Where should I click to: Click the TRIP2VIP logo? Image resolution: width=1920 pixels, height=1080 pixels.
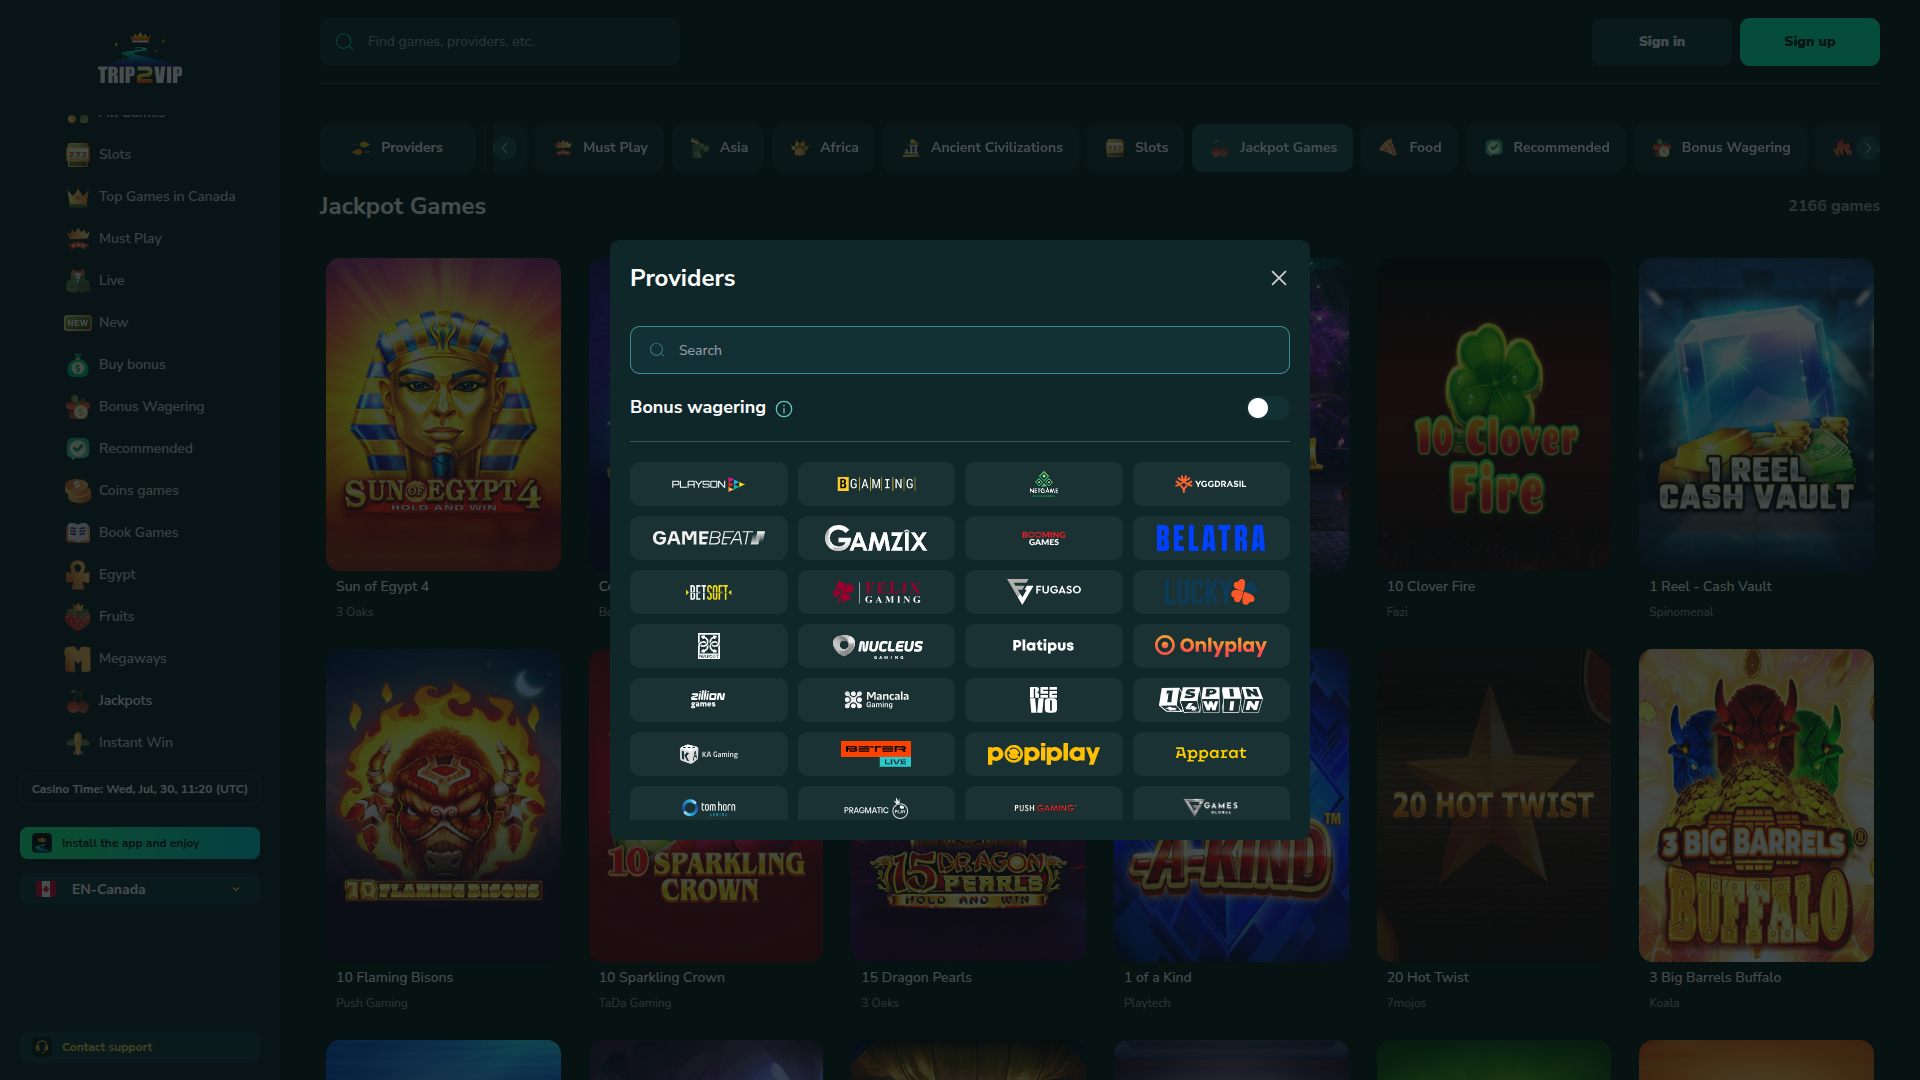pyautogui.click(x=140, y=57)
